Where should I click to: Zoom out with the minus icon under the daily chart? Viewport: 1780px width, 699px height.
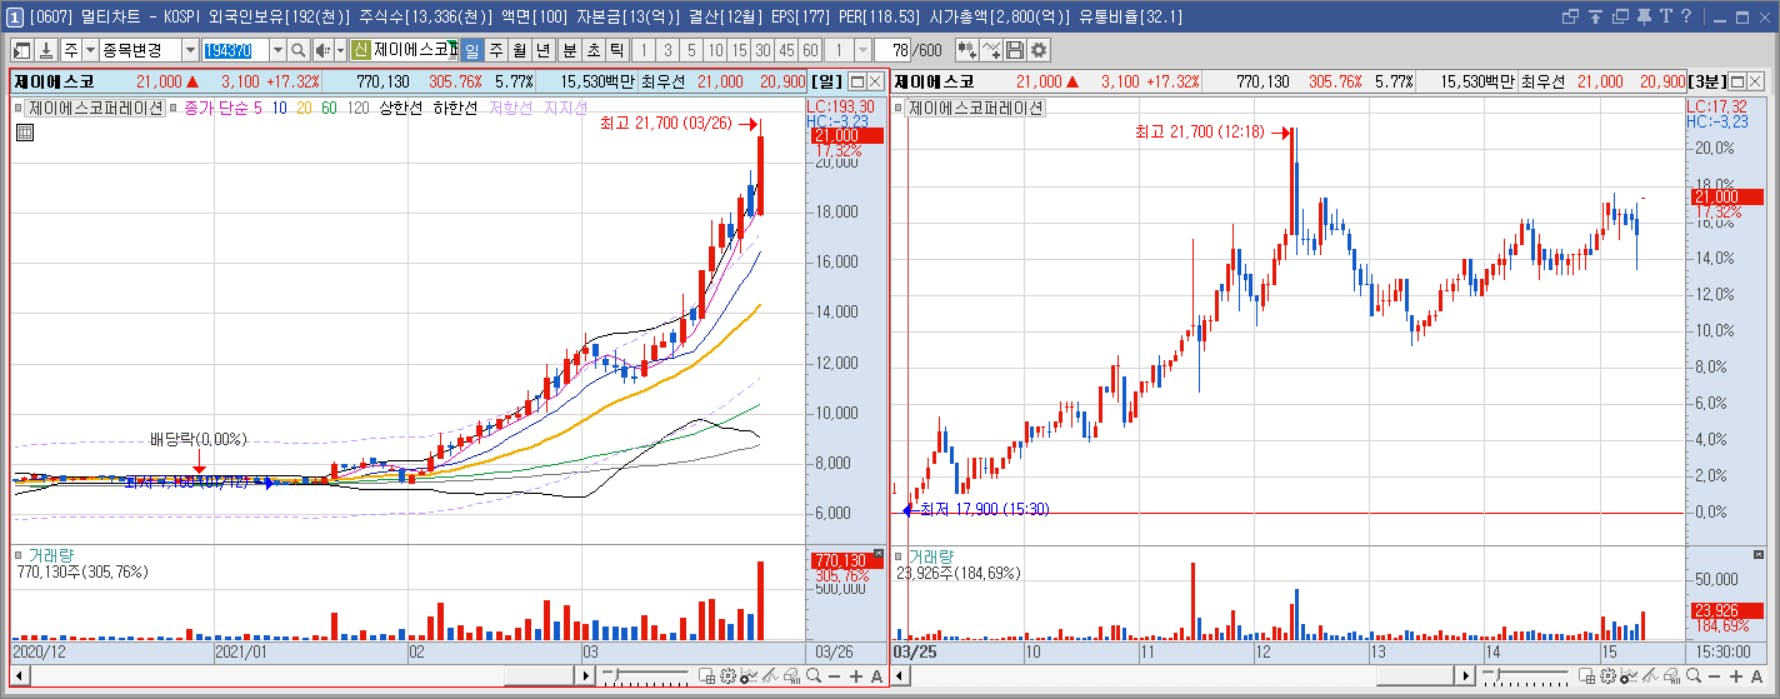coord(835,677)
